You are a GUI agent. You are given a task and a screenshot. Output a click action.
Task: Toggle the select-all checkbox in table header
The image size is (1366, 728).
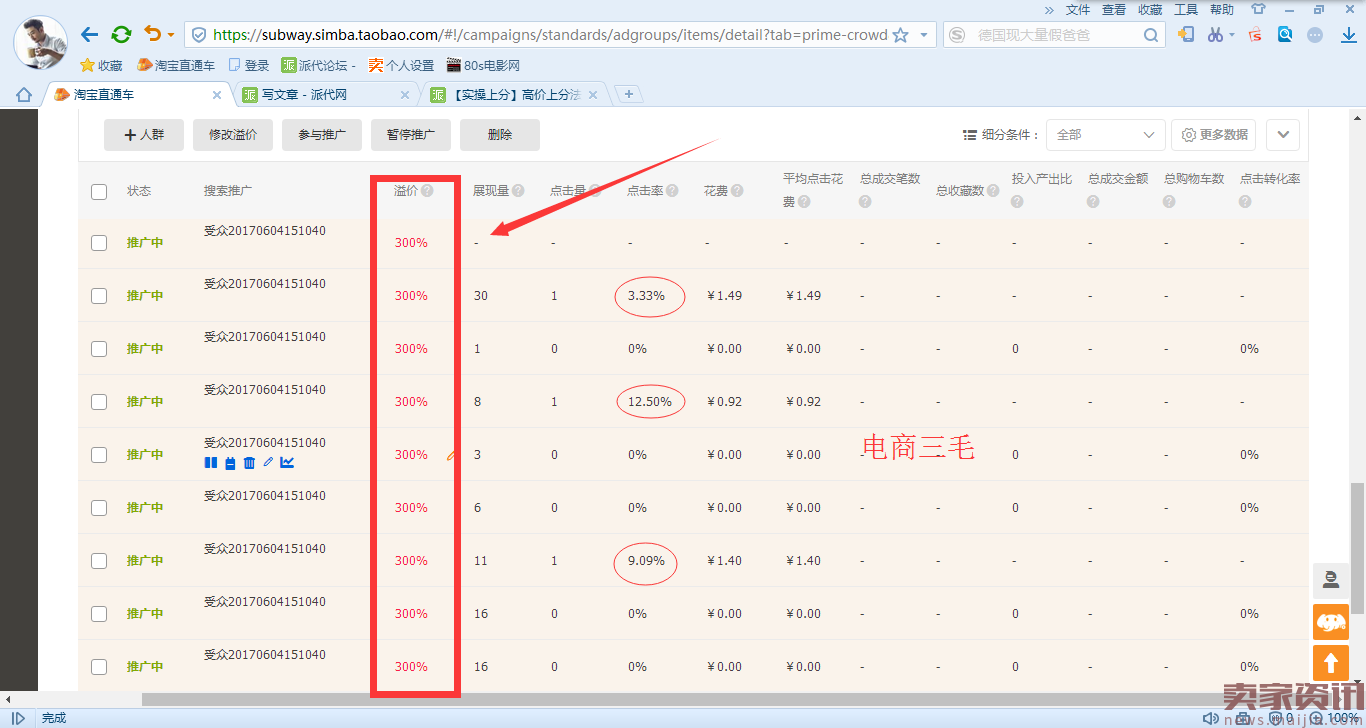point(99,191)
